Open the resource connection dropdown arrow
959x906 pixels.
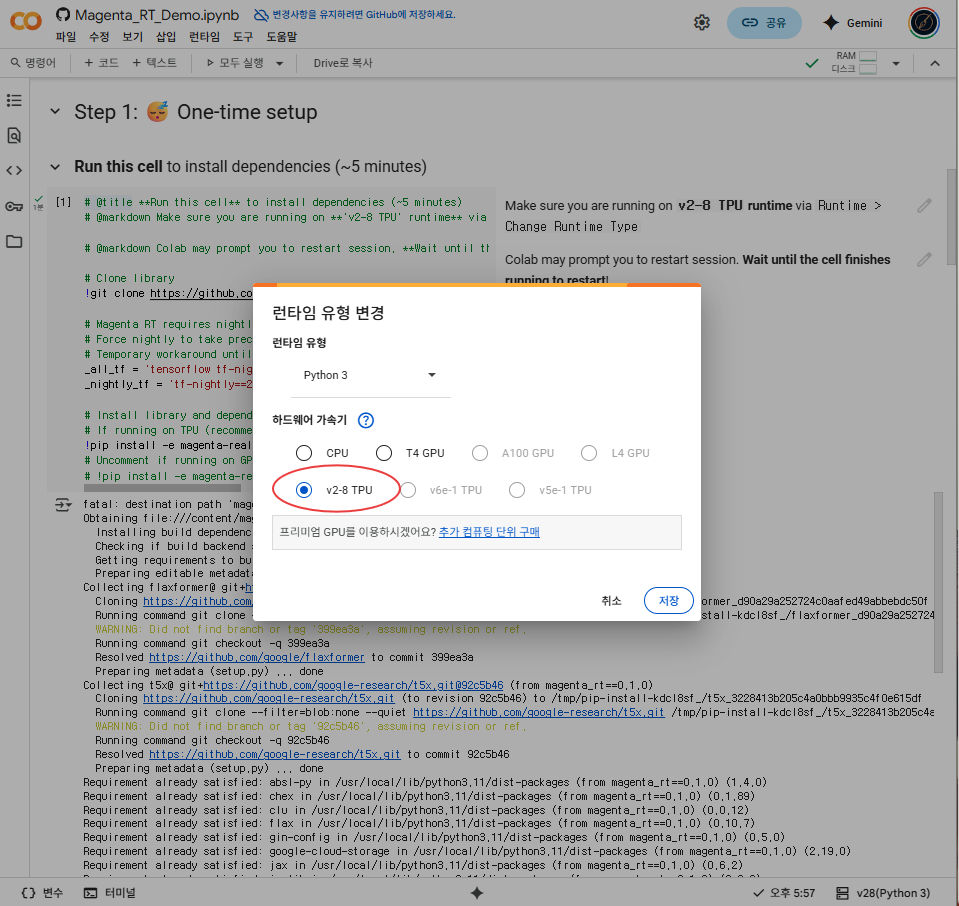(895, 63)
